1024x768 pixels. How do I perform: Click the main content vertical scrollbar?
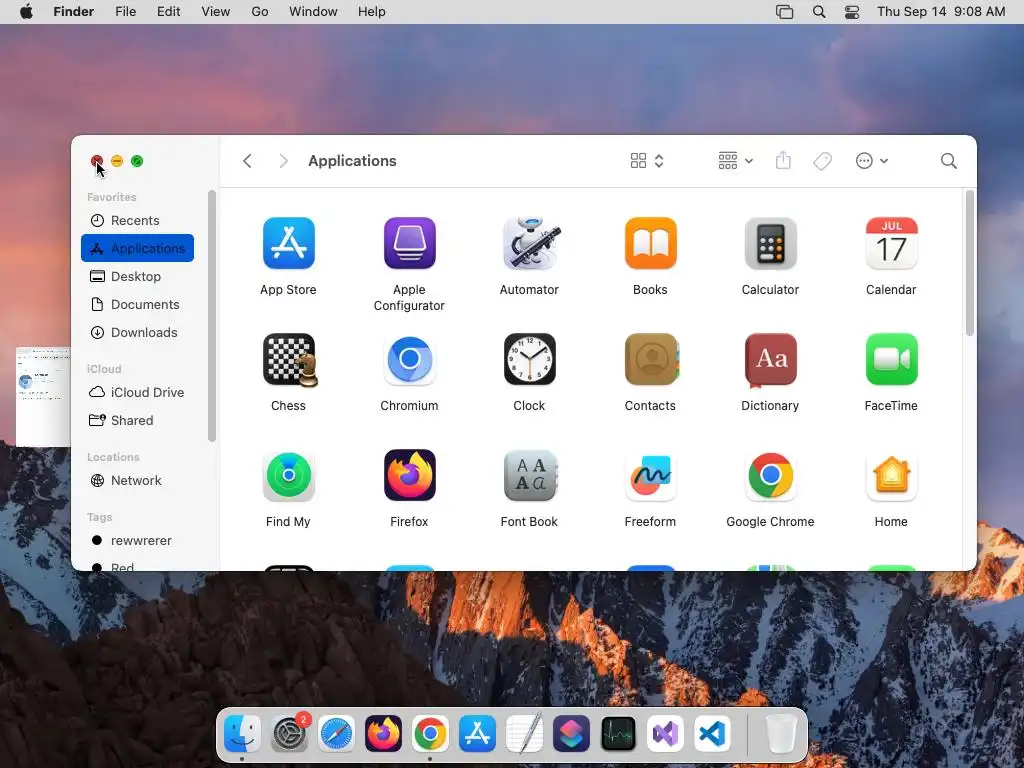coord(970,263)
